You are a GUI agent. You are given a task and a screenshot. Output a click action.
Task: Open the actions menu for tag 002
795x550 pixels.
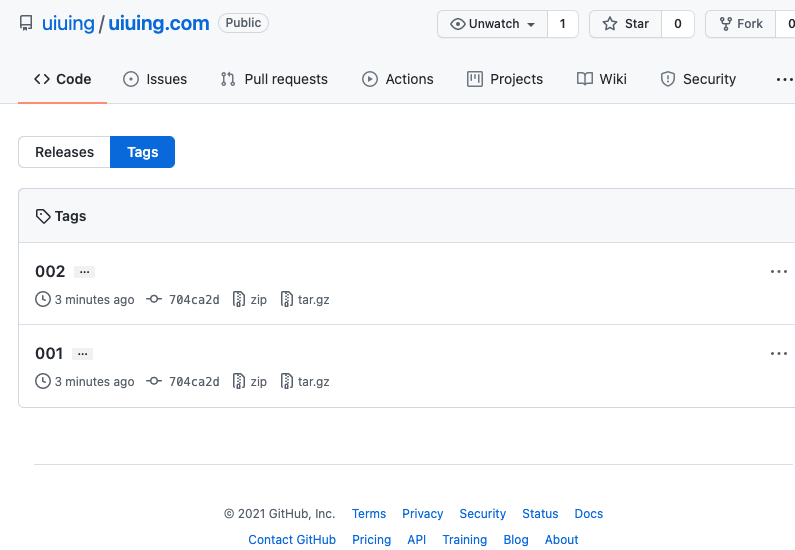[x=778, y=272]
